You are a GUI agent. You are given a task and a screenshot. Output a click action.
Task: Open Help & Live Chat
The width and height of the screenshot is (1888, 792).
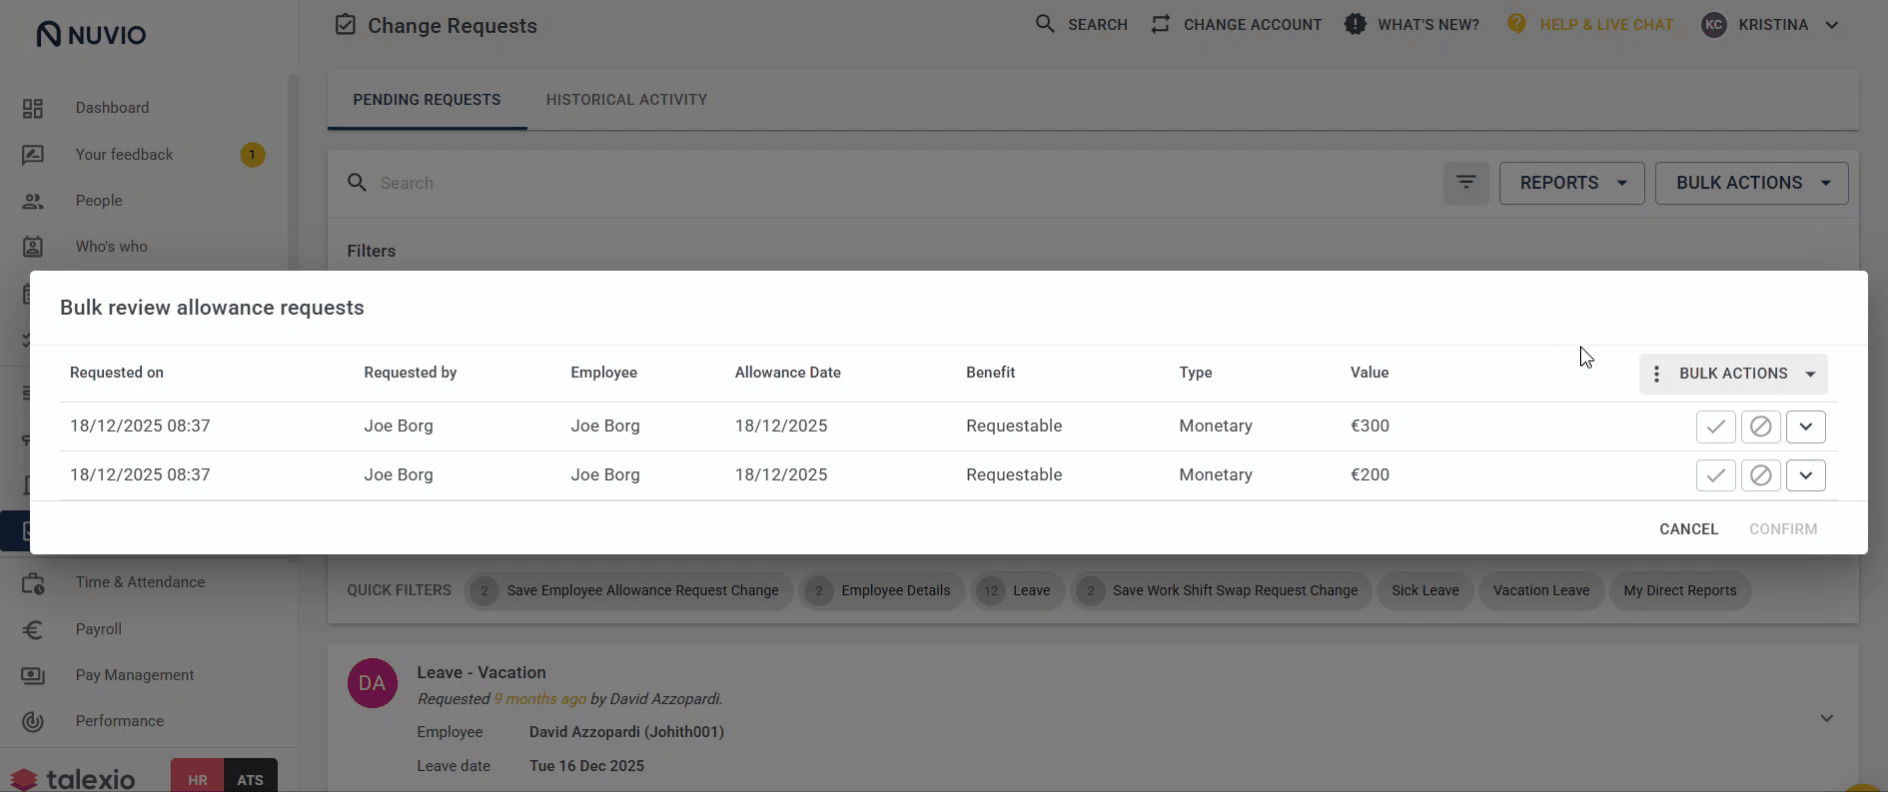point(1589,24)
